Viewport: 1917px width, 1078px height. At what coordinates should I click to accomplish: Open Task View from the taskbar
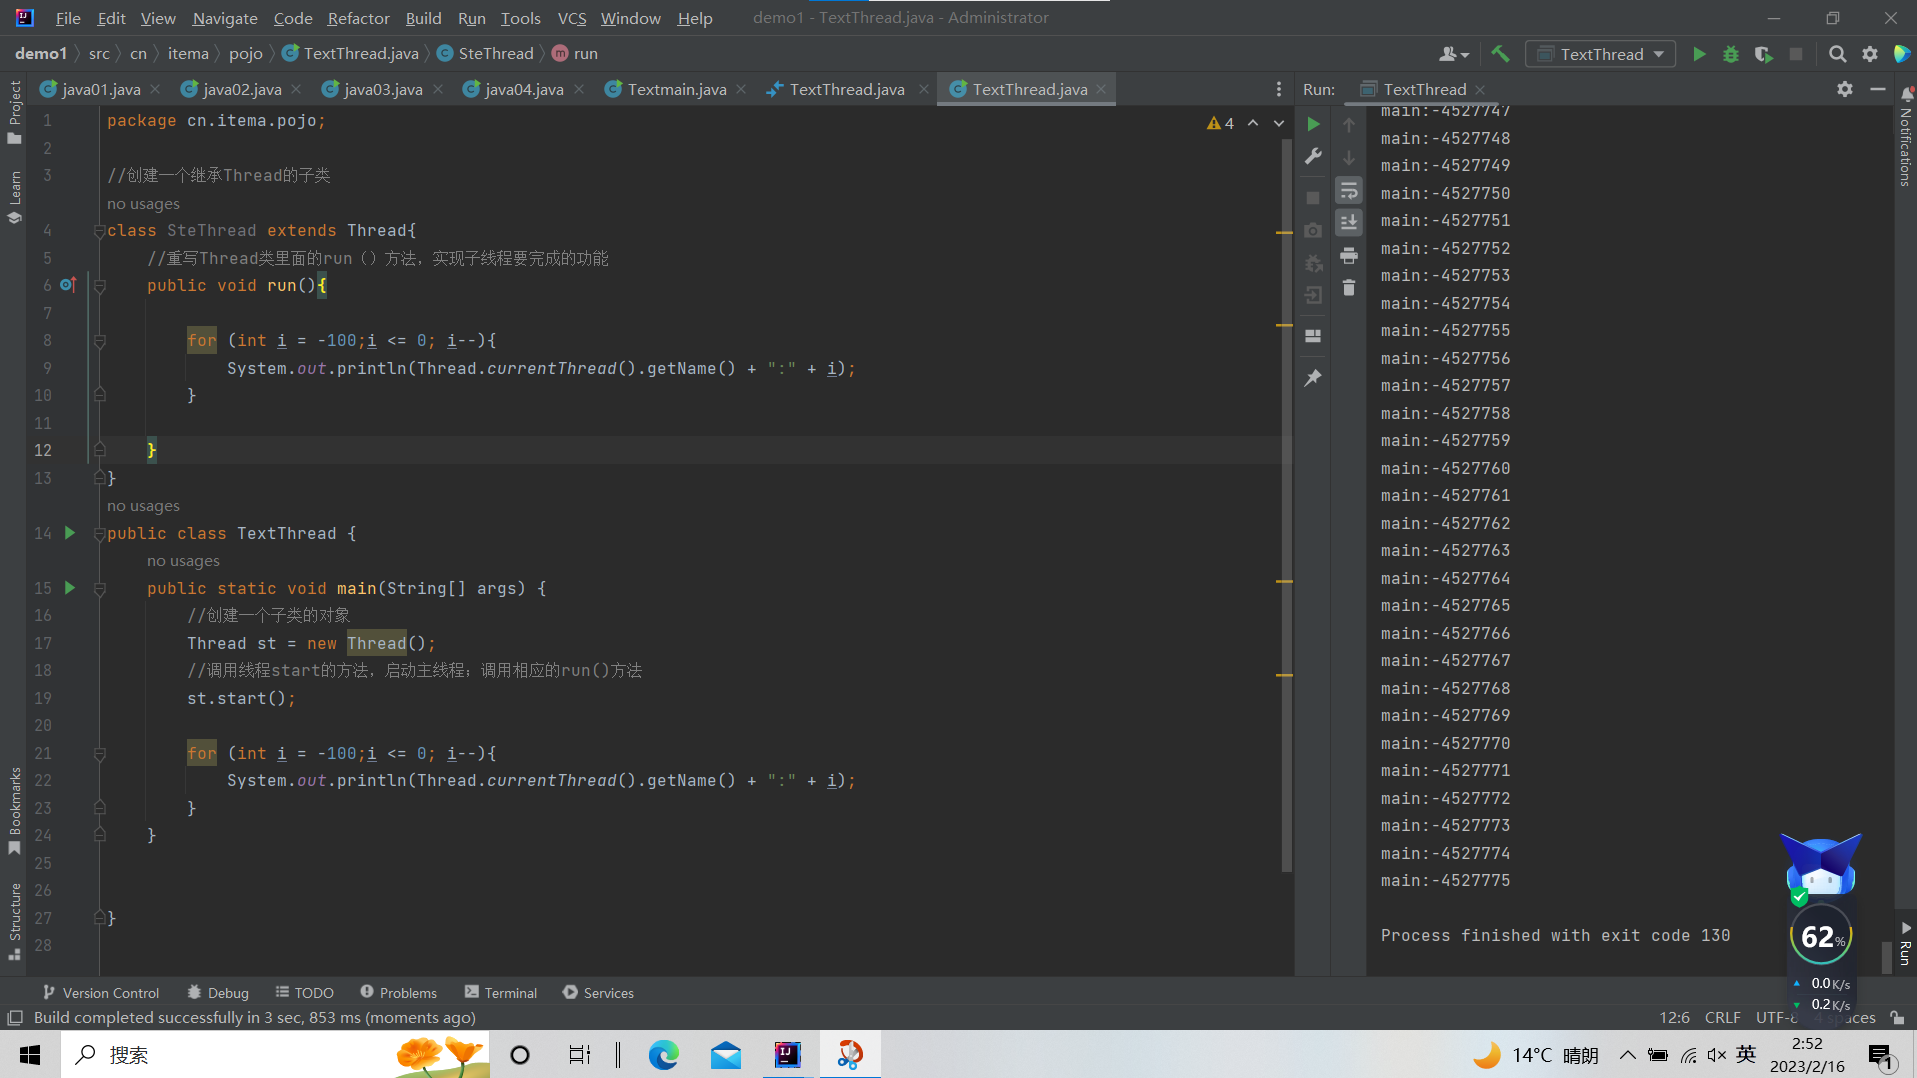[x=579, y=1055]
